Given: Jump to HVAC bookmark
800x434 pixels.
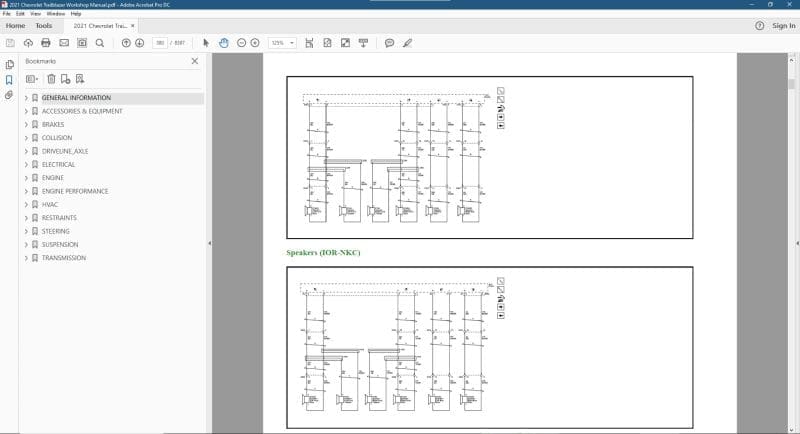Looking at the screenshot, I should point(49,205).
